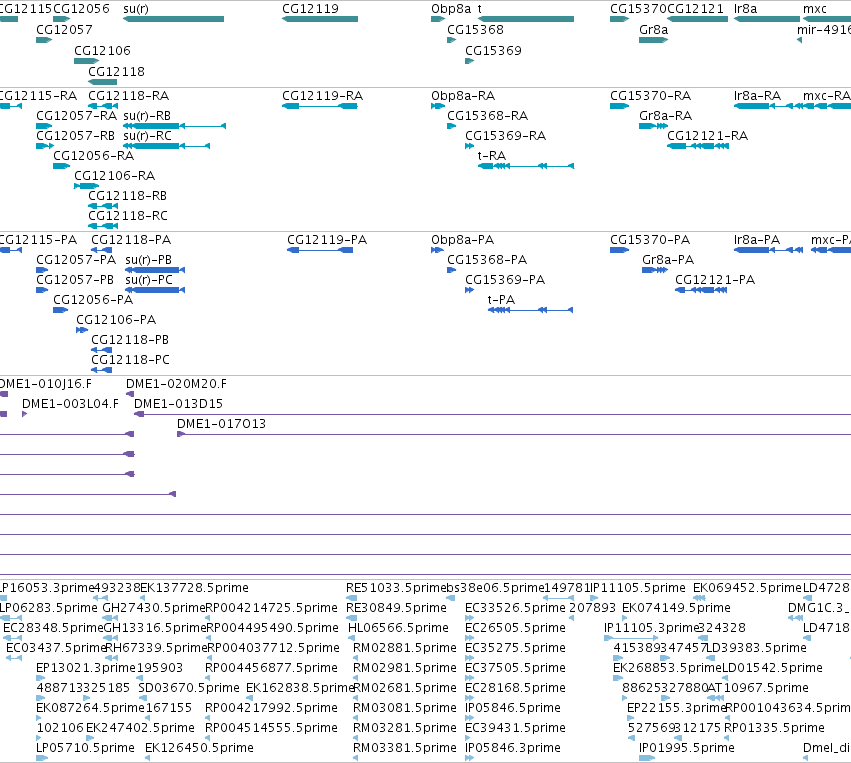Click the su(r) gene label
The height and width of the screenshot is (763, 851).
(136, 9)
